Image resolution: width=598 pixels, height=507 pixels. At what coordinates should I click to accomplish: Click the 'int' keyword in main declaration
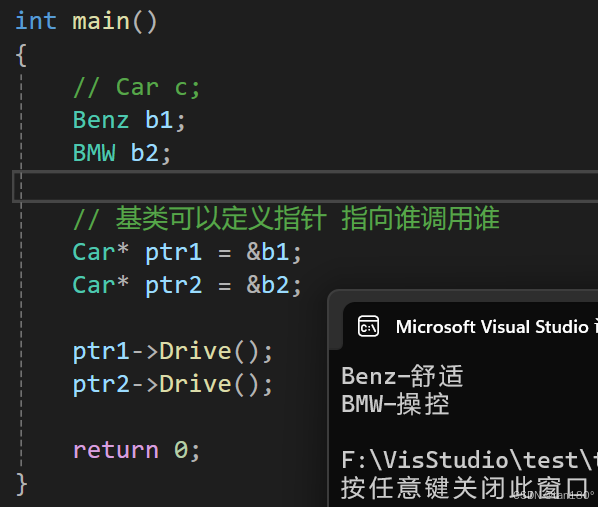[36, 21]
